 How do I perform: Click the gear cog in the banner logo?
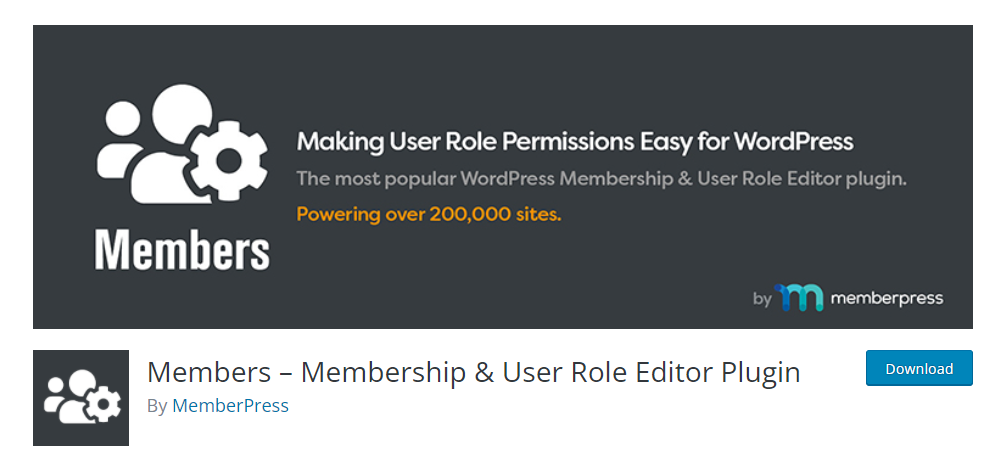(x=229, y=160)
